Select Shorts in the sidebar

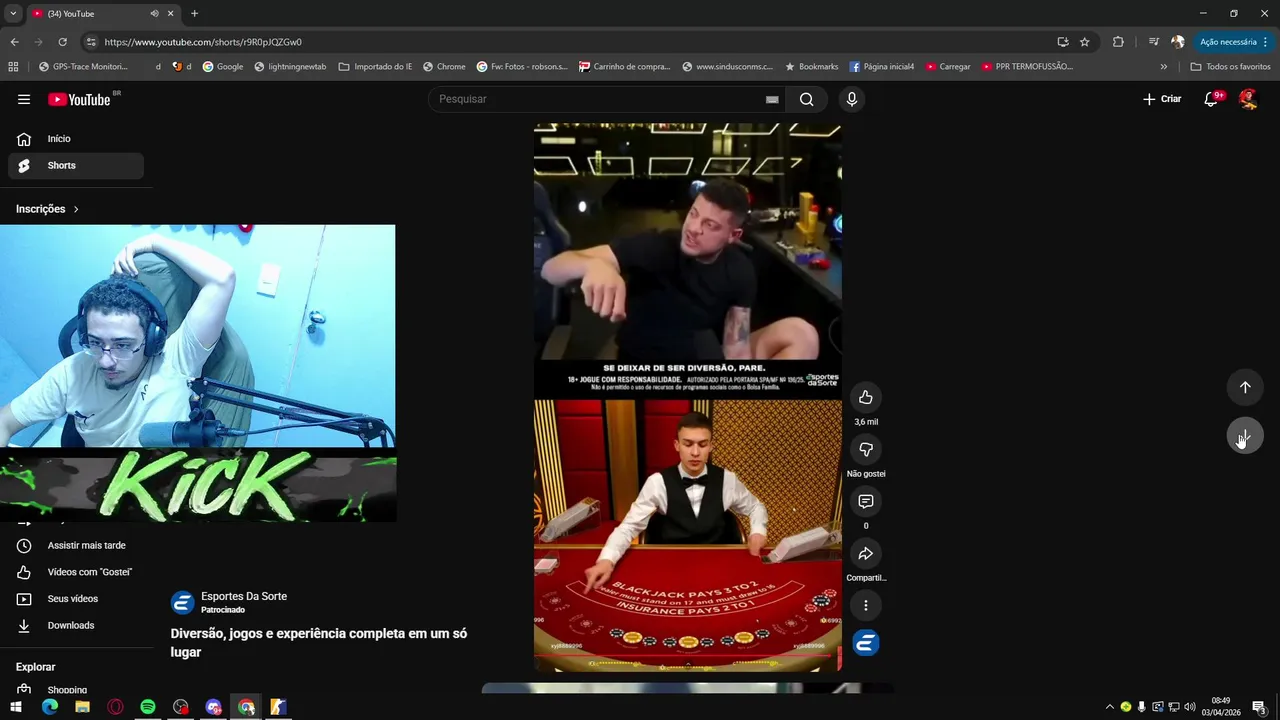click(x=76, y=166)
